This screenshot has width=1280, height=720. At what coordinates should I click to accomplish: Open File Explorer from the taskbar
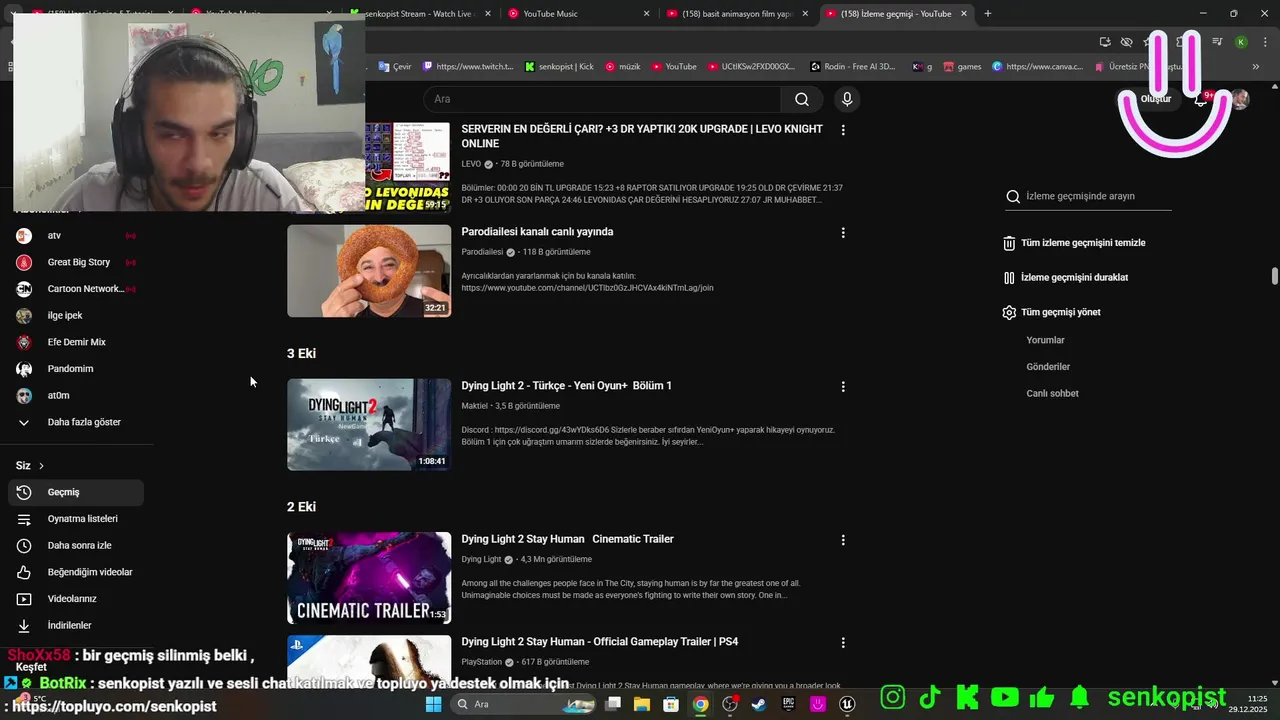[x=642, y=704]
